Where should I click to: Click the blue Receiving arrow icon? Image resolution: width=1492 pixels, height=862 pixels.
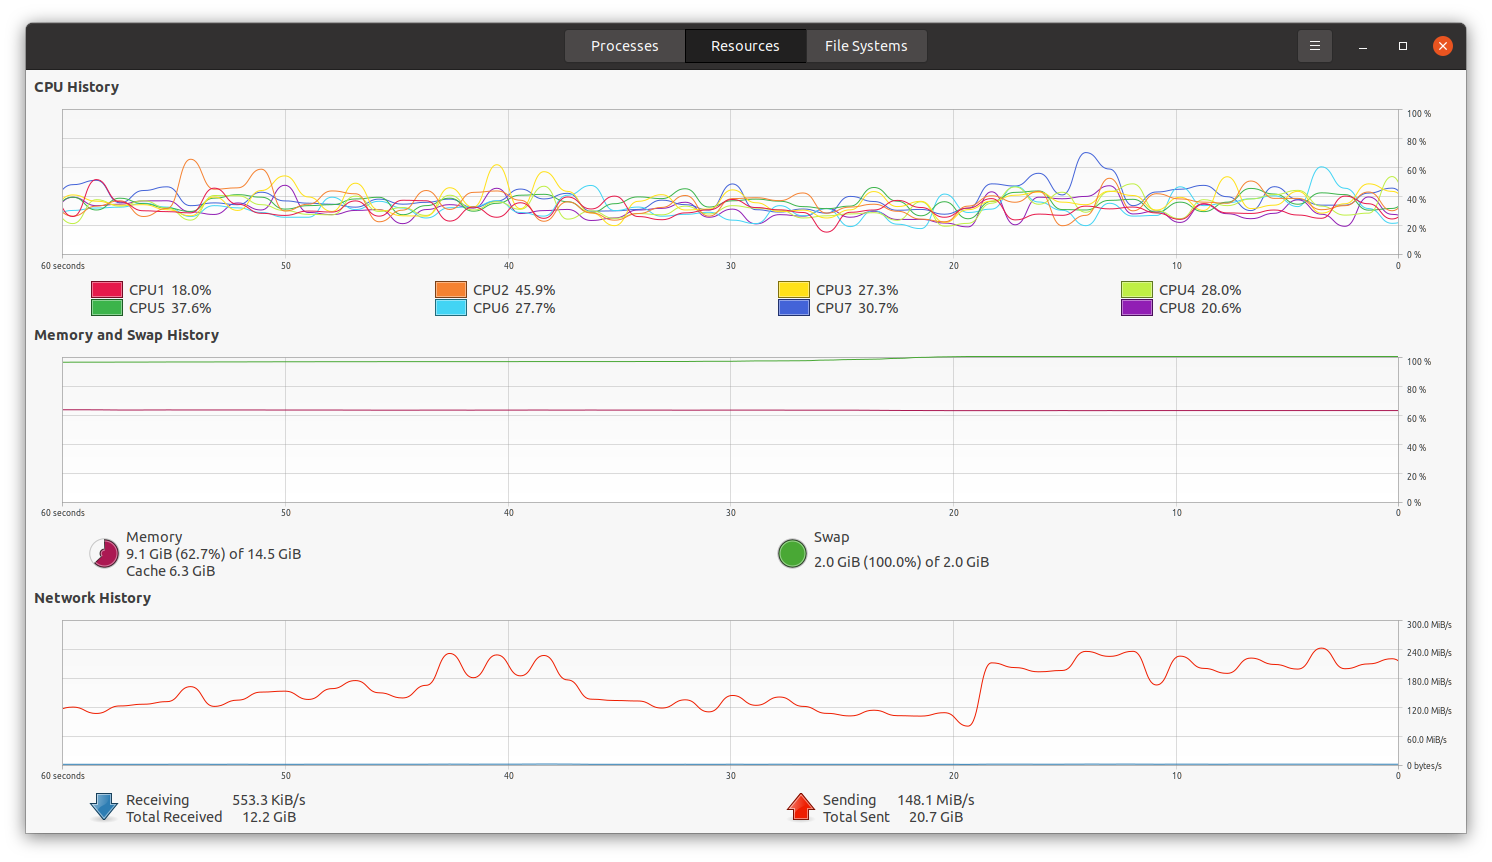pos(104,808)
